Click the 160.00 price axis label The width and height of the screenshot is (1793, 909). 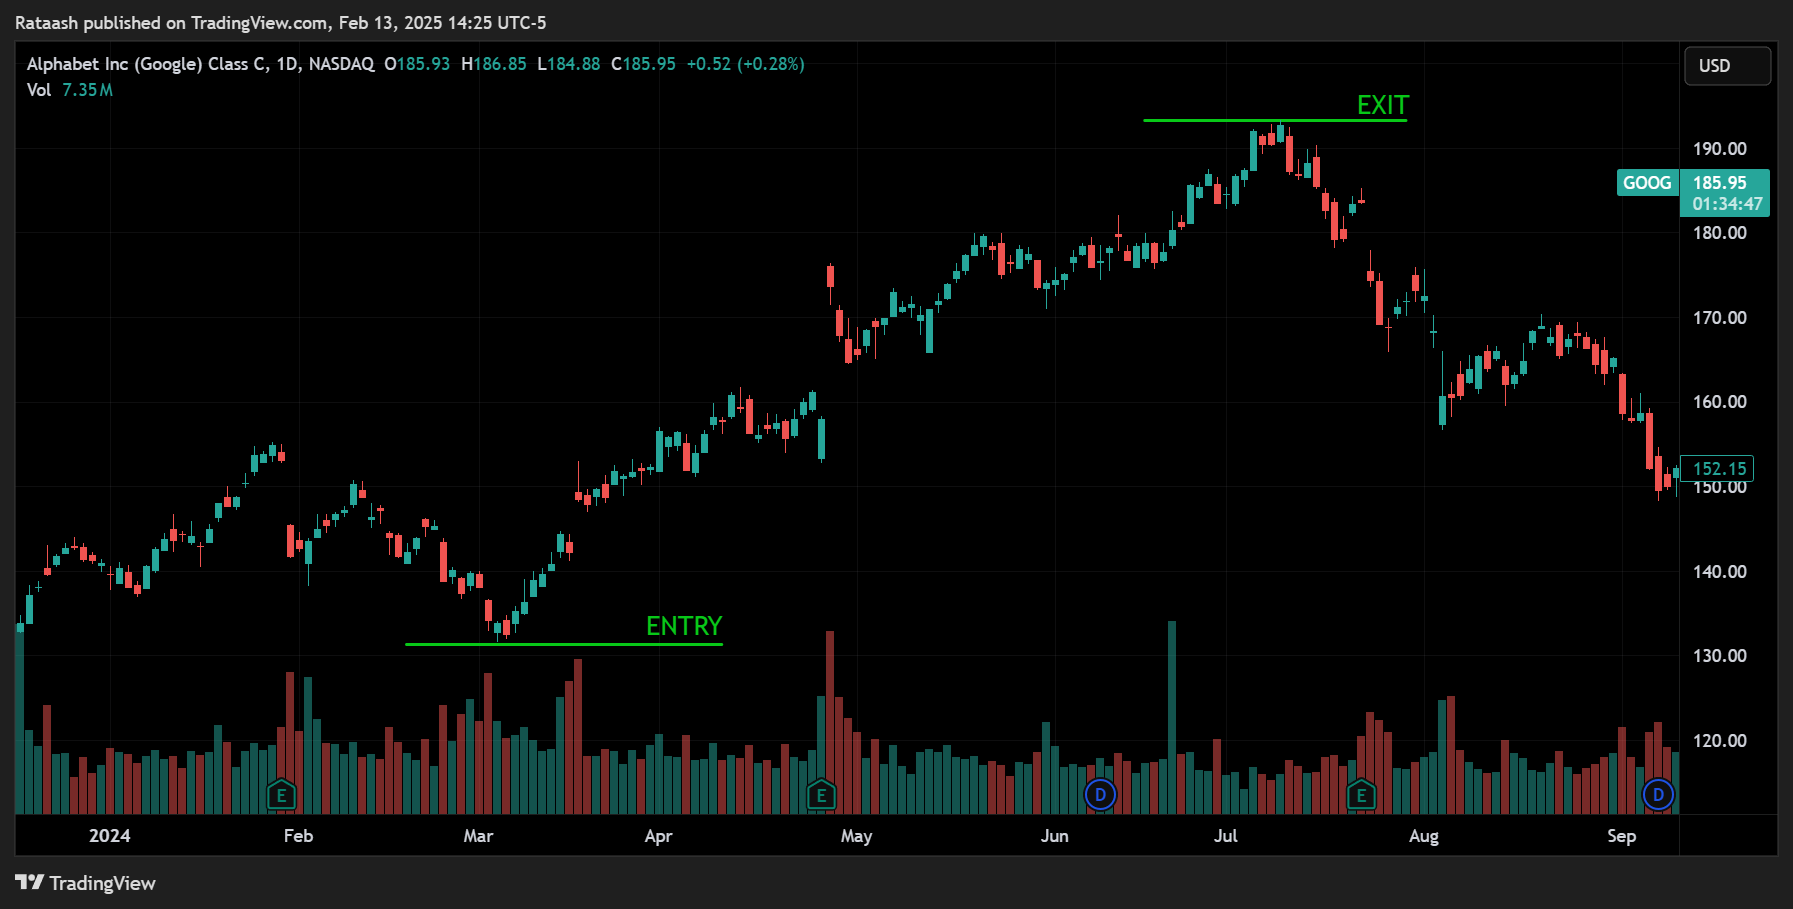[x=1720, y=402]
